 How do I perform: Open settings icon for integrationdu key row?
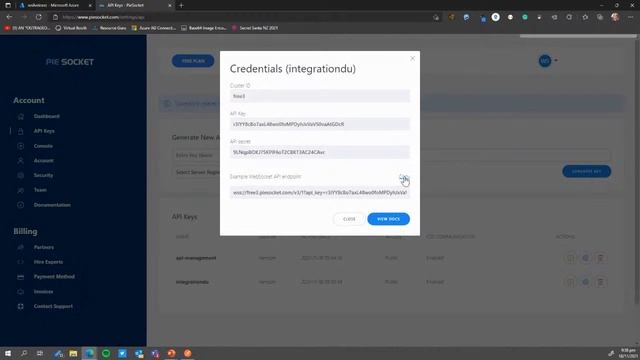tap(586, 282)
